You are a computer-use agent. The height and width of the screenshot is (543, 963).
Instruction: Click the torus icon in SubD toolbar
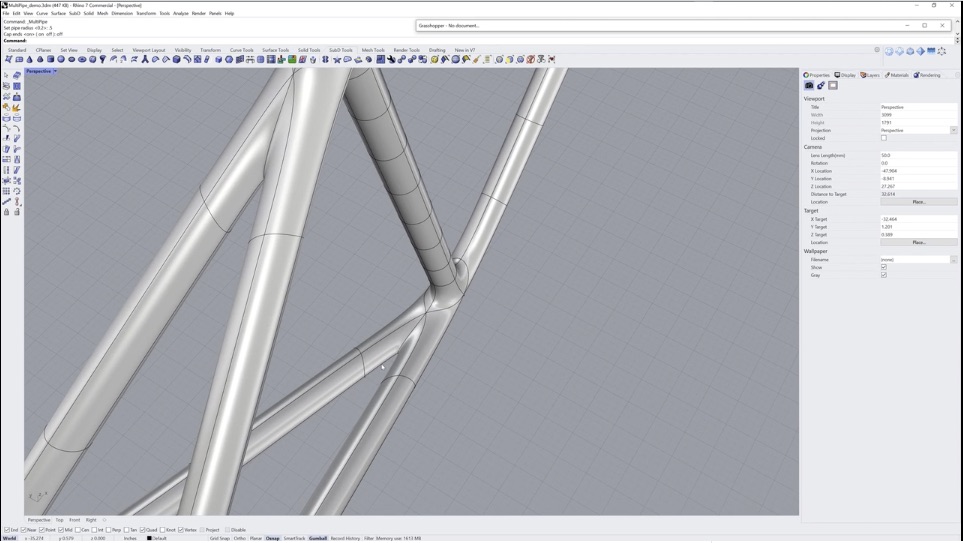click(82, 60)
